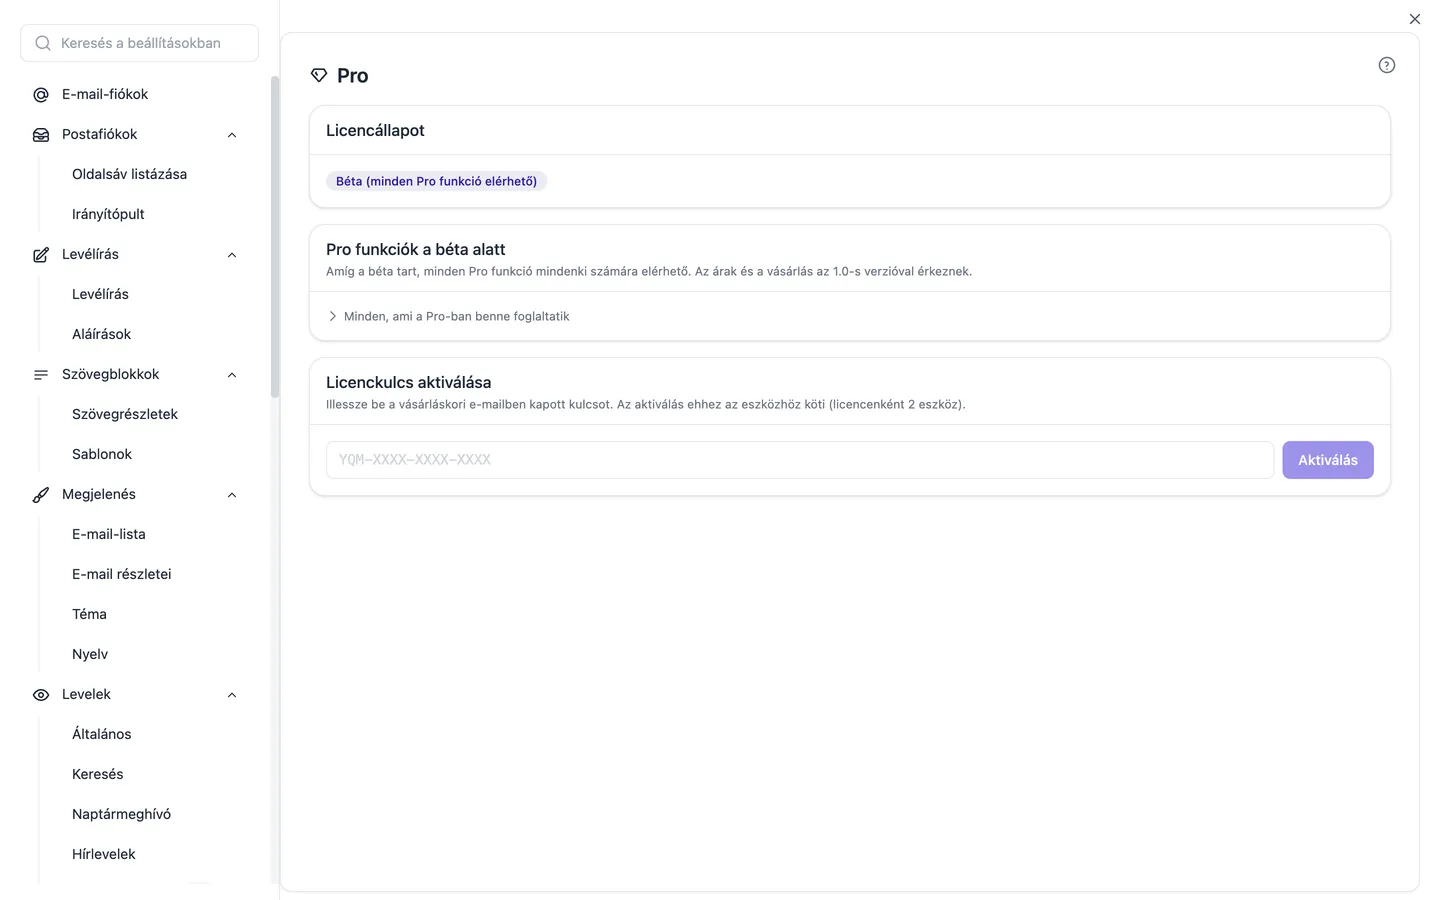Open the Aláírások settings page
Image resolution: width=1440 pixels, height=900 pixels.
point(101,334)
